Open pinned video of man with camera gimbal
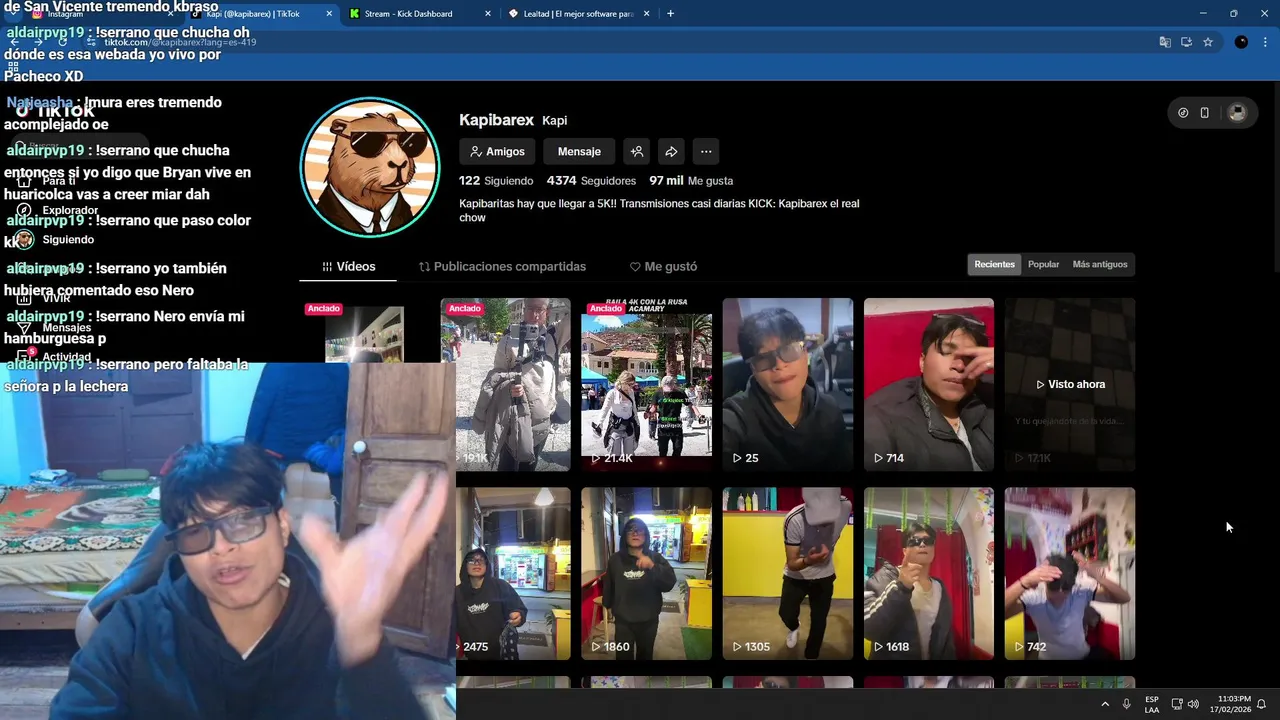This screenshot has height=720, width=1280. [505, 384]
